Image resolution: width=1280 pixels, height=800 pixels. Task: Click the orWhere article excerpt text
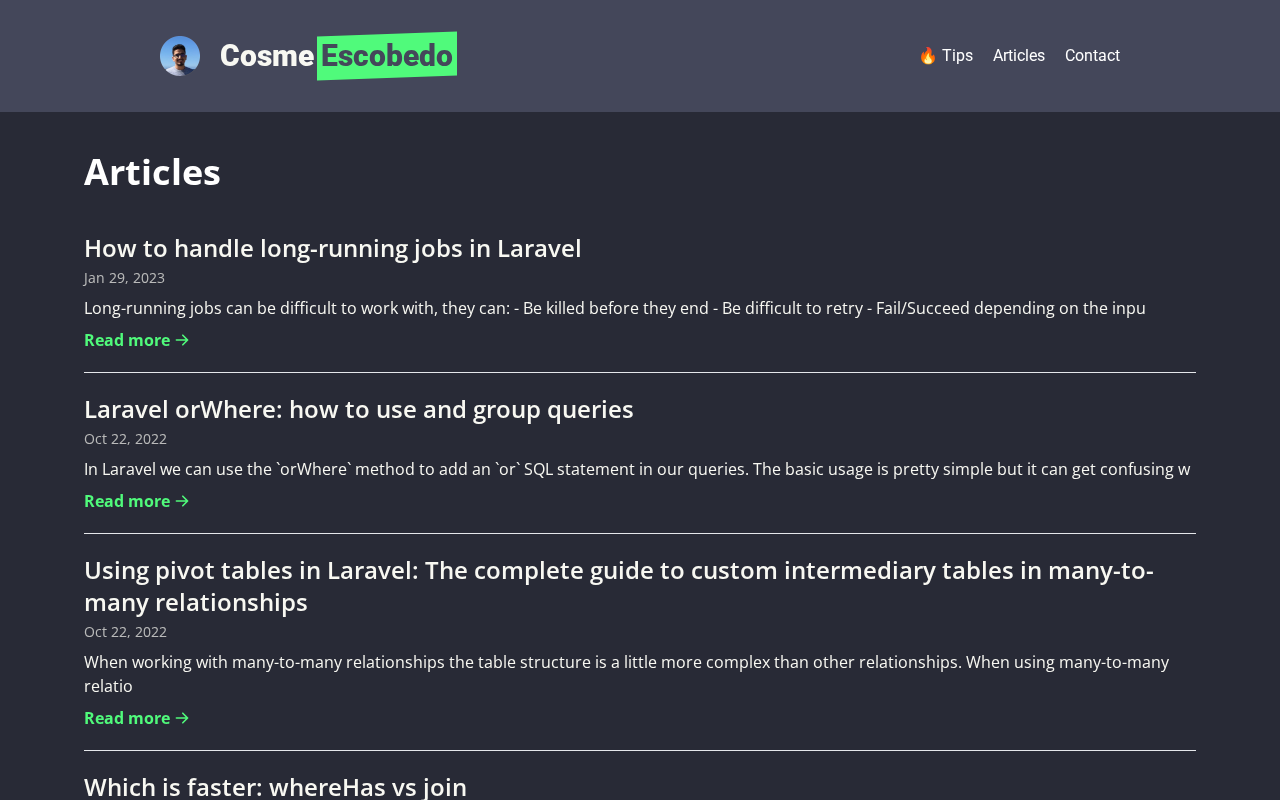tap(636, 469)
